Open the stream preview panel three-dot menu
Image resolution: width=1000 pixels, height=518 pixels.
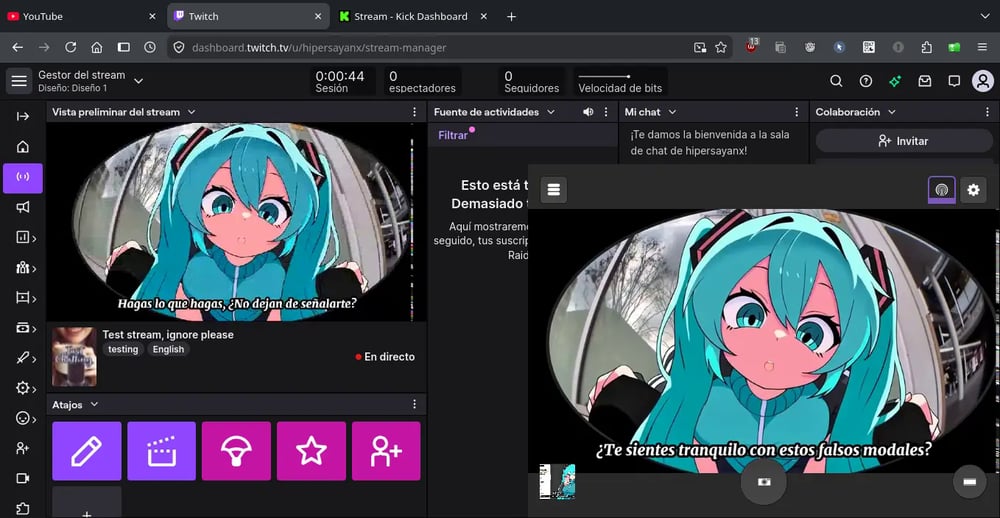tap(415, 112)
